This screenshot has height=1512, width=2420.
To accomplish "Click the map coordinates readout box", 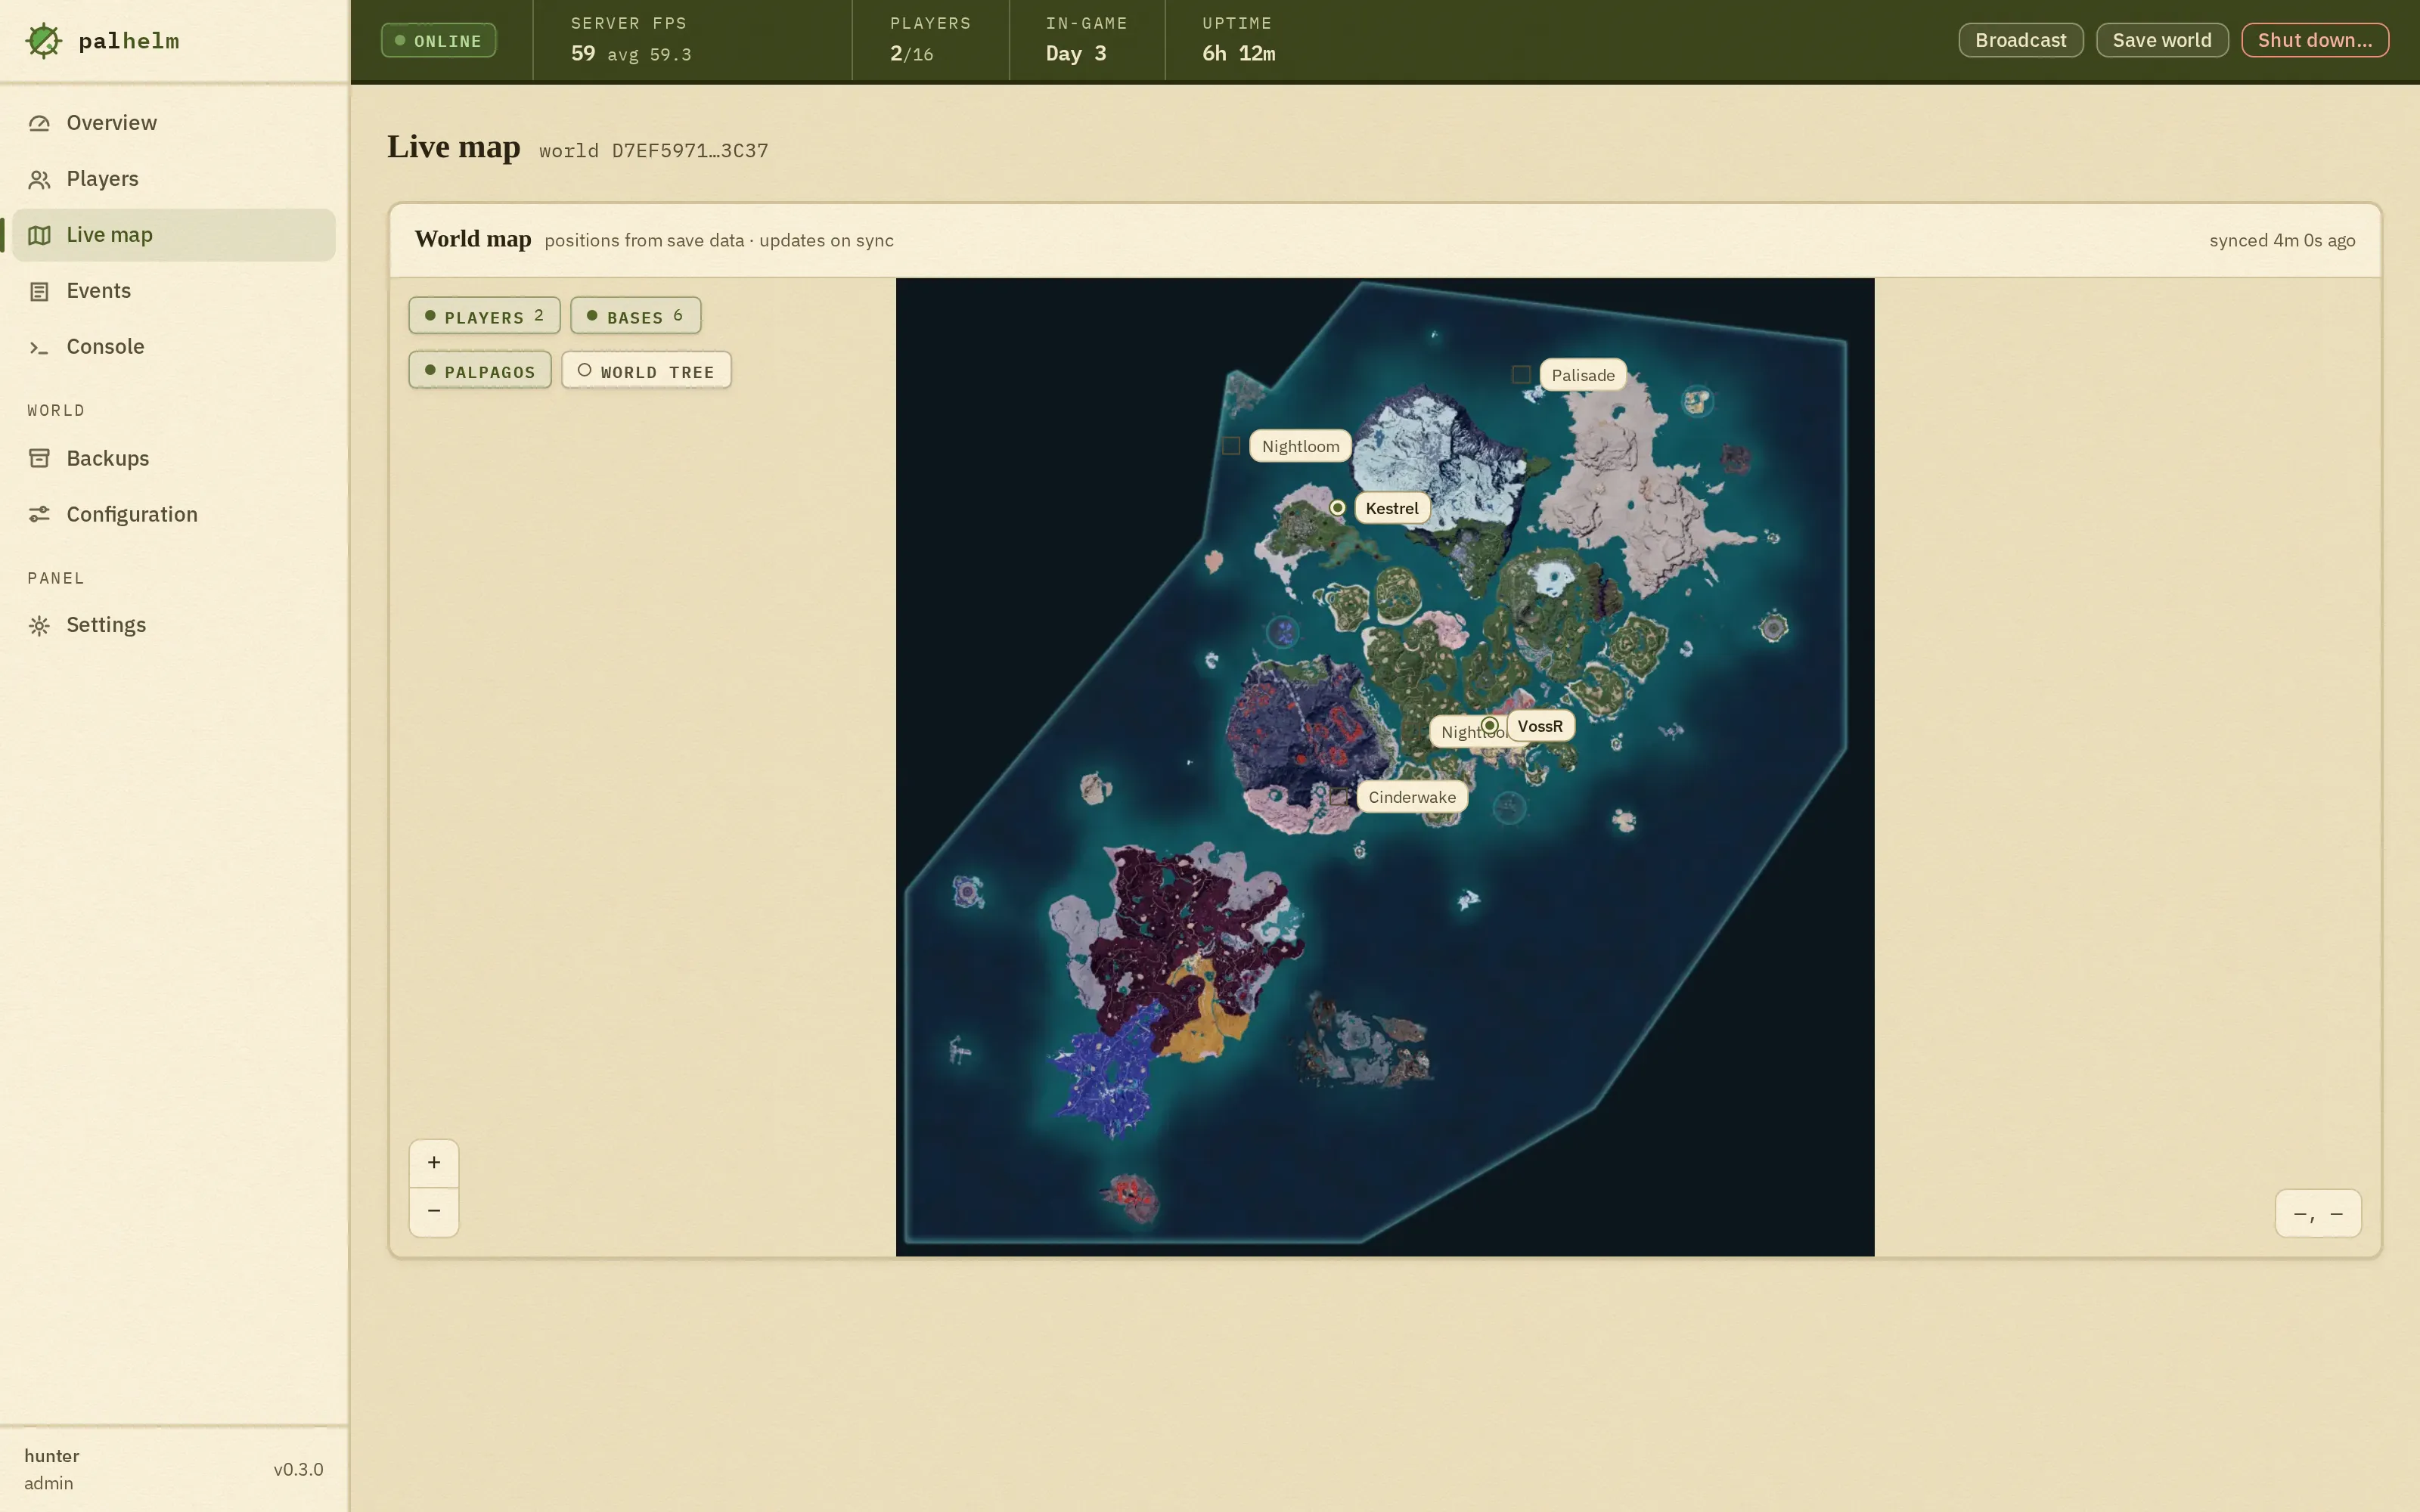I will click(2318, 1213).
